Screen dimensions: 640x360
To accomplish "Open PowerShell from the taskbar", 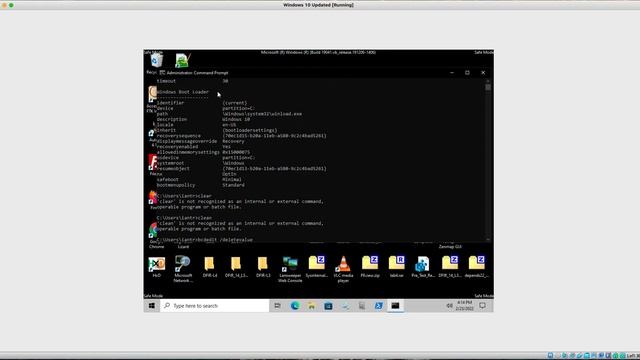I will (x=378, y=305).
